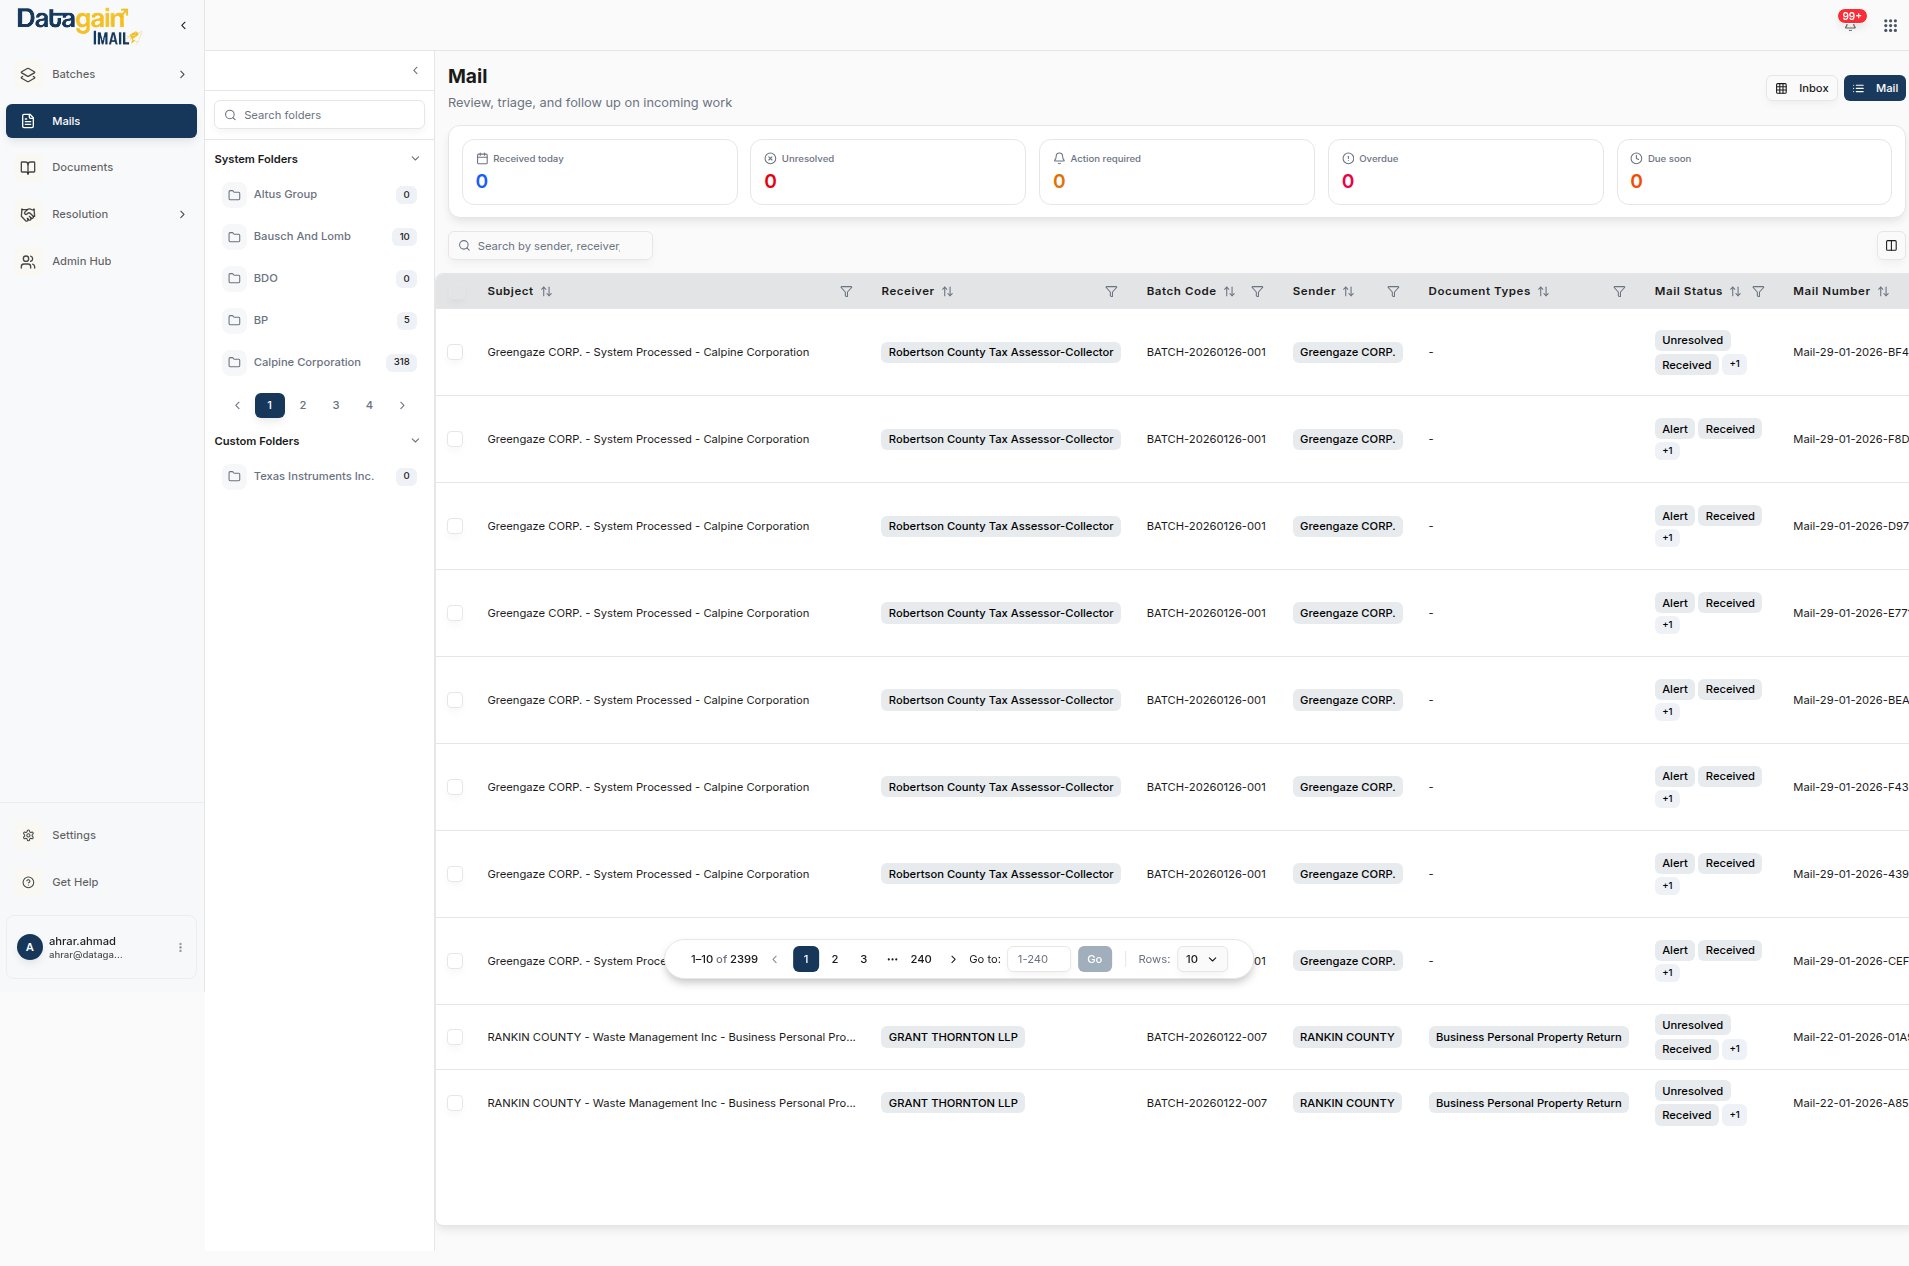Click the Mail Status filter icon
The image size is (1909, 1266).
pyautogui.click(x=1758, y=292)
